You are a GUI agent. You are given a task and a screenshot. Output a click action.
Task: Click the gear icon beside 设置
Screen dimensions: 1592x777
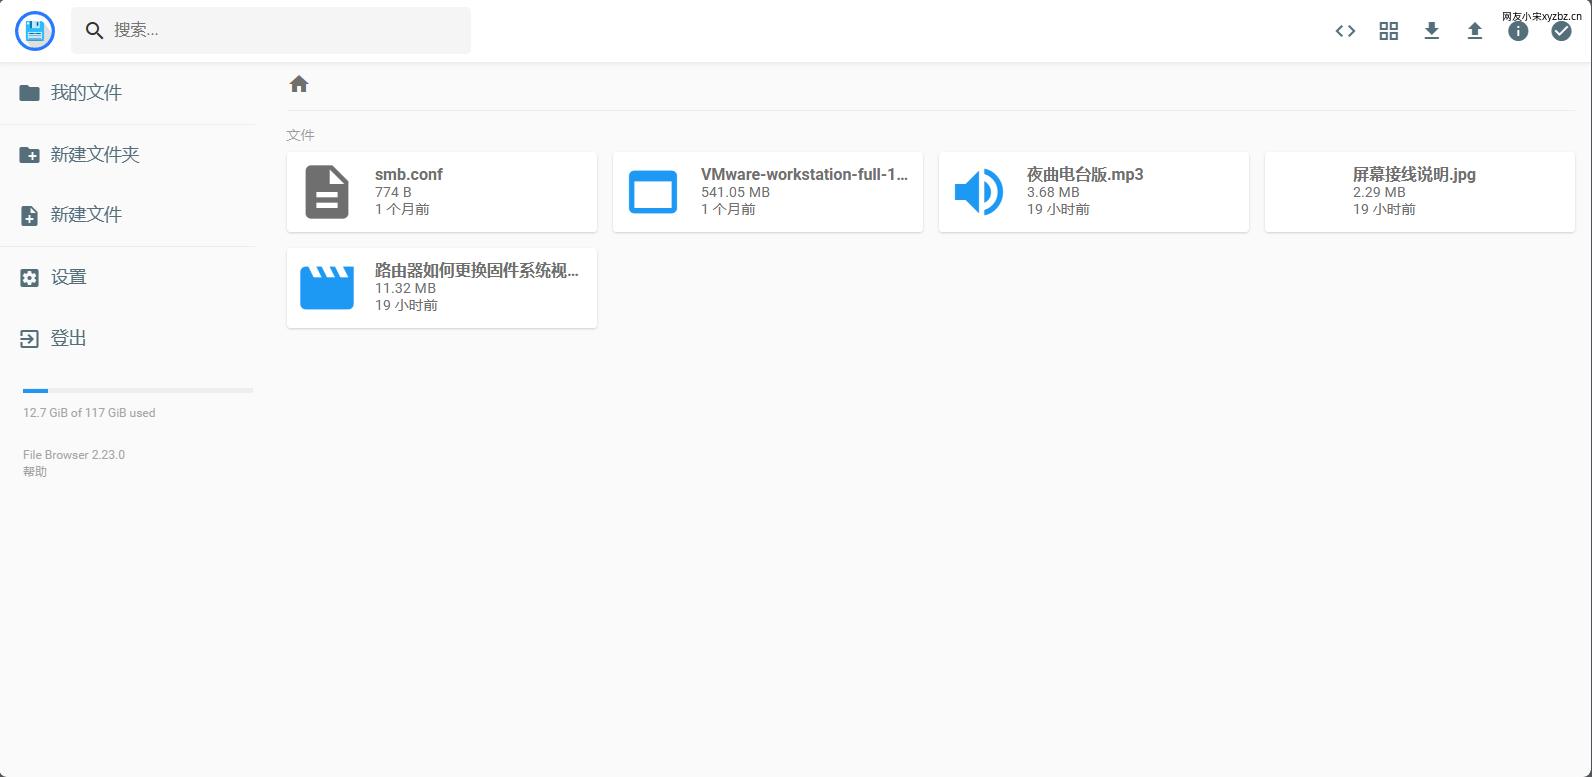[30, 278]
